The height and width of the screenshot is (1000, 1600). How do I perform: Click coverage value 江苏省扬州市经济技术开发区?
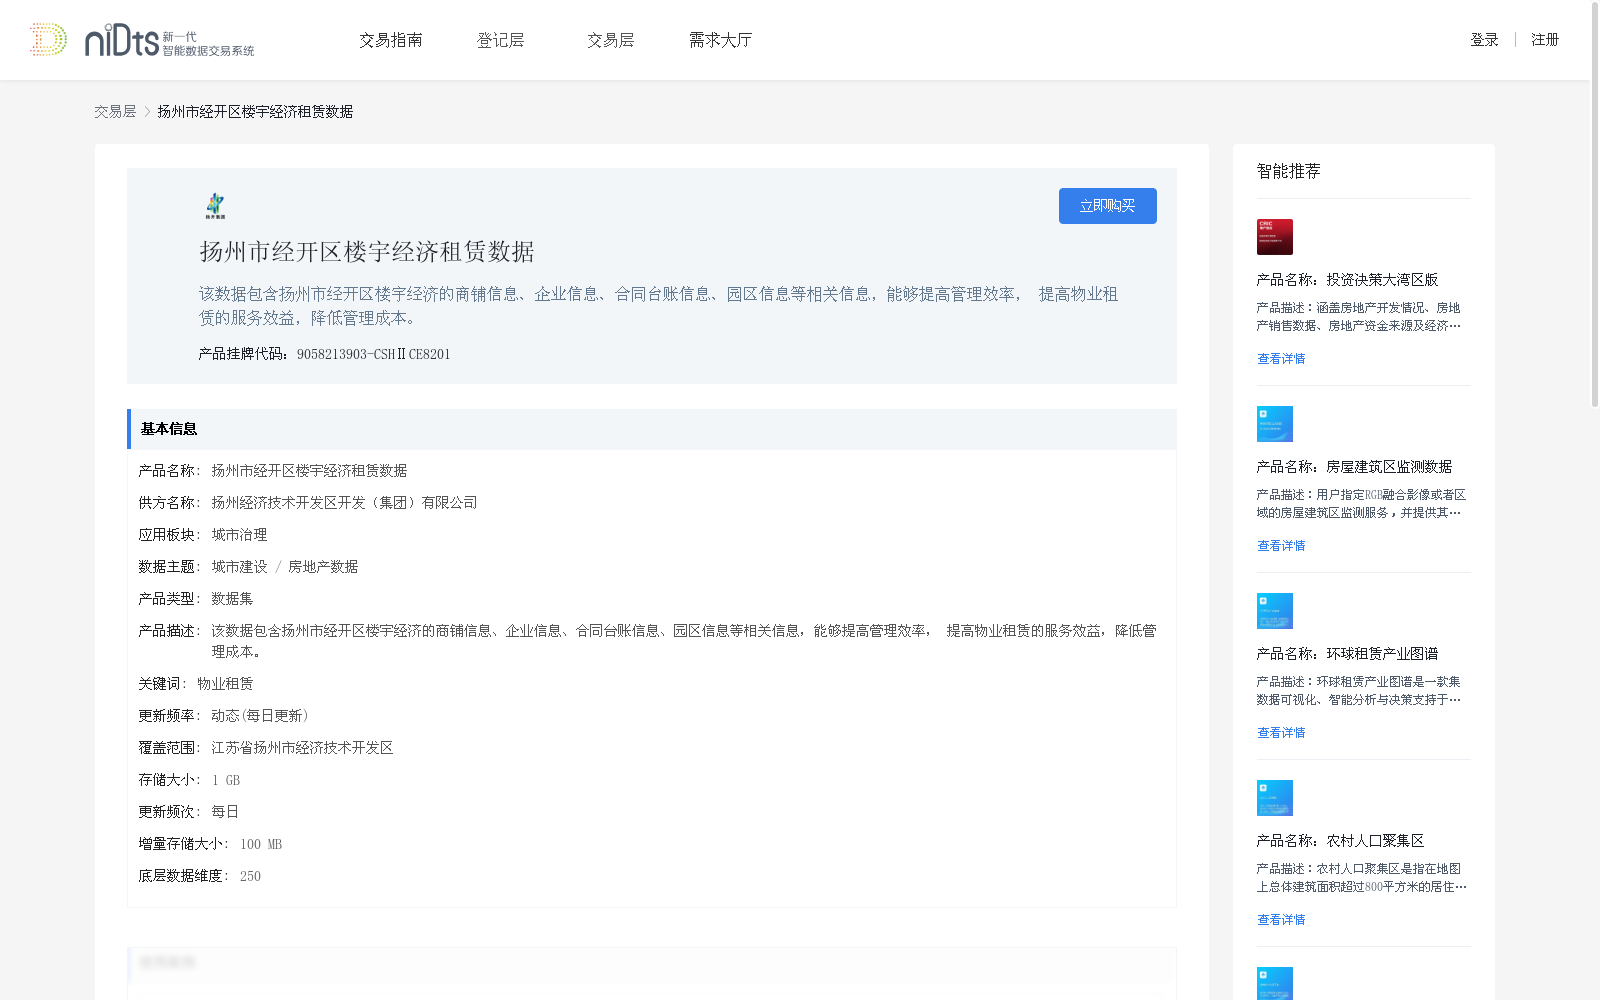coord(302,748)
